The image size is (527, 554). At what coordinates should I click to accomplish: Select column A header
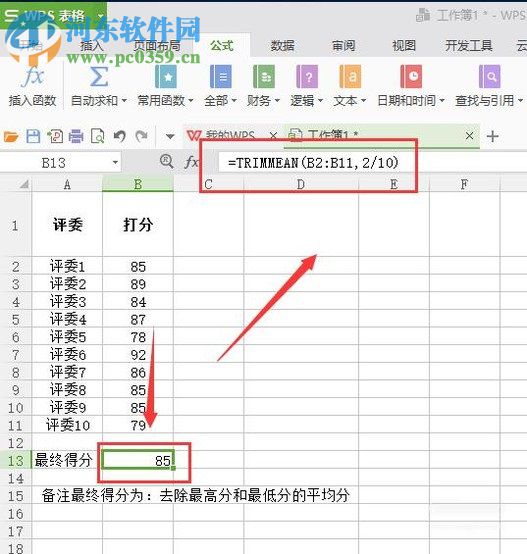coord(67,184)
